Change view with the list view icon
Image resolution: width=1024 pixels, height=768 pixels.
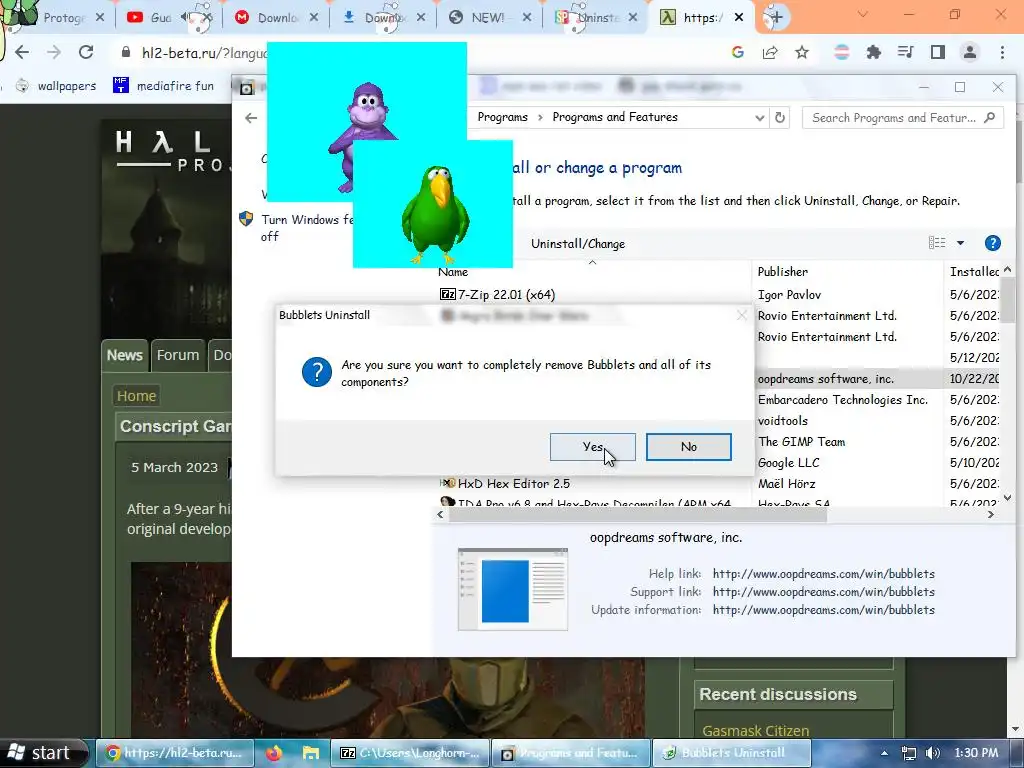click(x=937, y=243)
